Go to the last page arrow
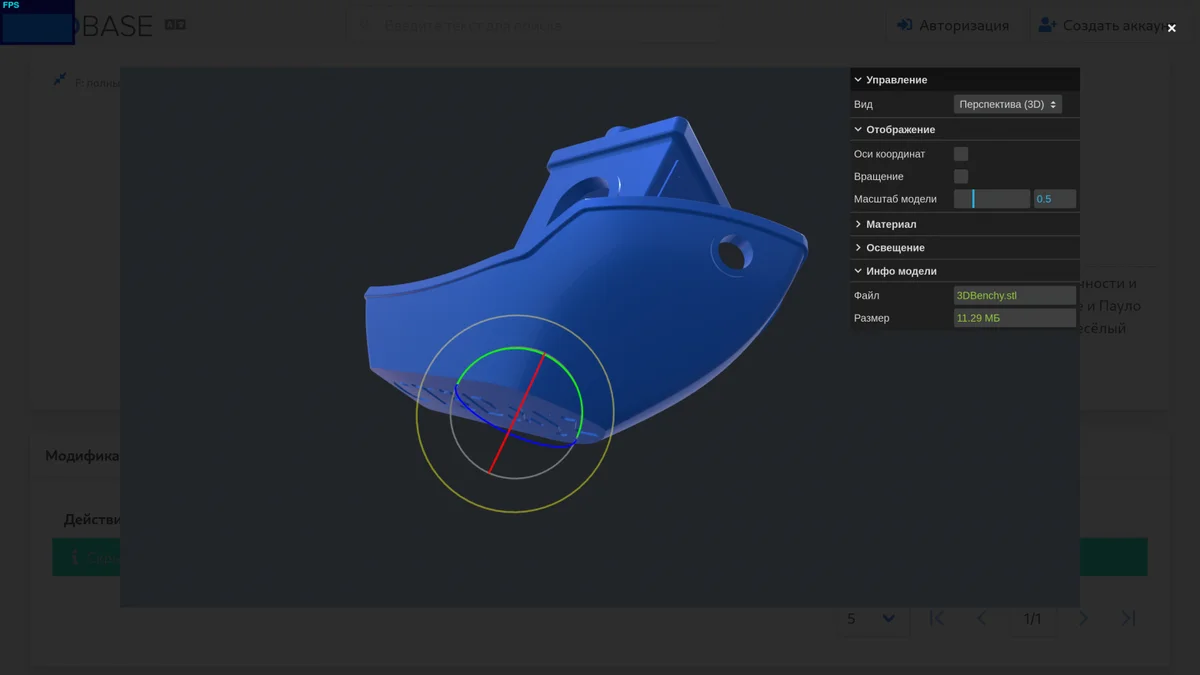This screenshot has height=675, width=1200. click(x=1128, y=618)
